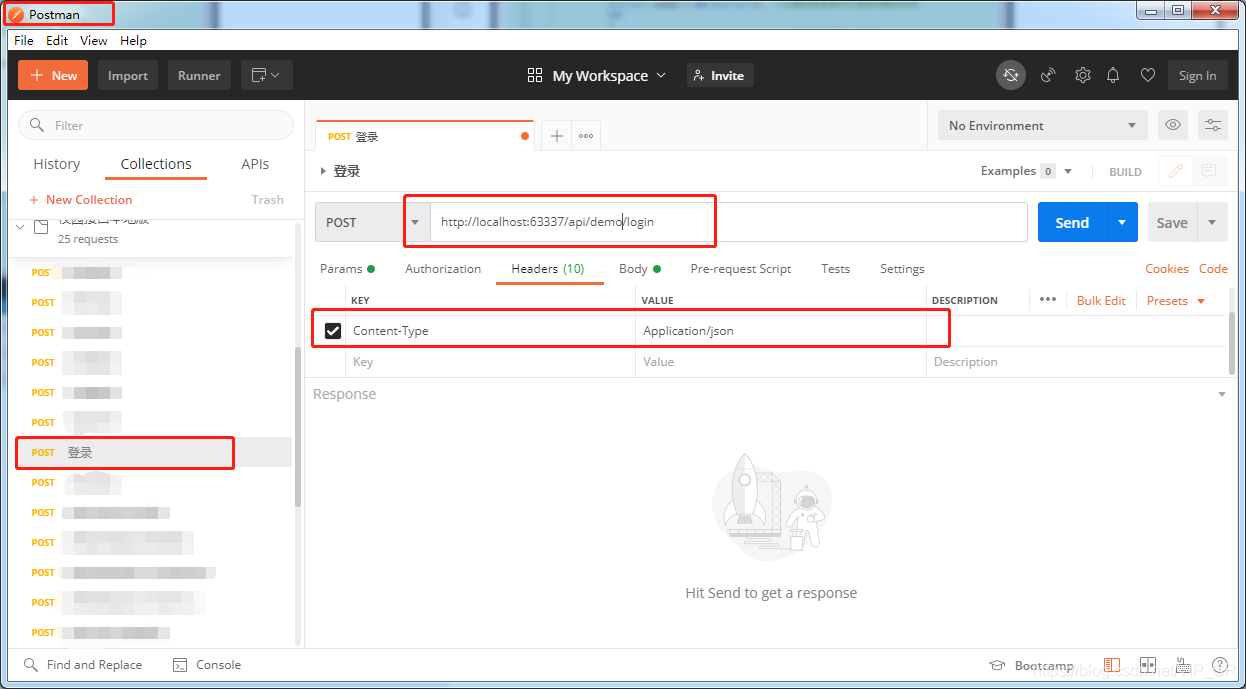Open the Save button dropdown arrow
Image resolution: width=1246 pixels, height=689 pixels.
1213,222
